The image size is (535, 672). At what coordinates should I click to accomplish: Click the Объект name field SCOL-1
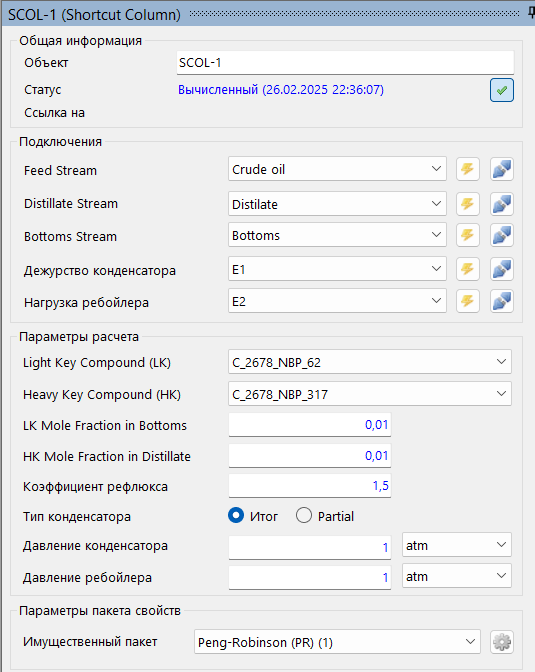(x=345, y=63)
